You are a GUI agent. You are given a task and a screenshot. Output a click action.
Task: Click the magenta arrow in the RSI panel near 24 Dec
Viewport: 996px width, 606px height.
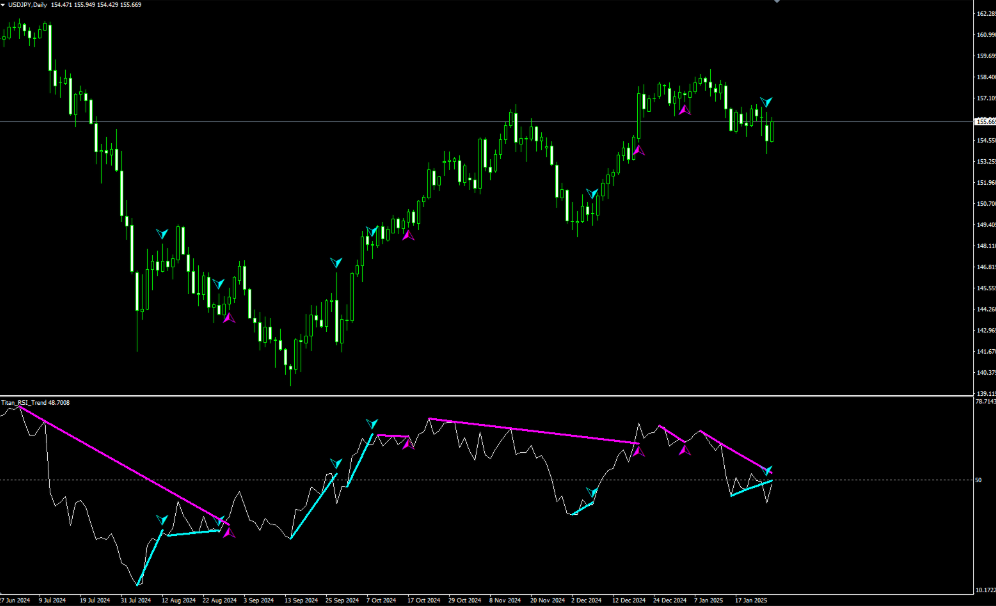click(686, 451)
